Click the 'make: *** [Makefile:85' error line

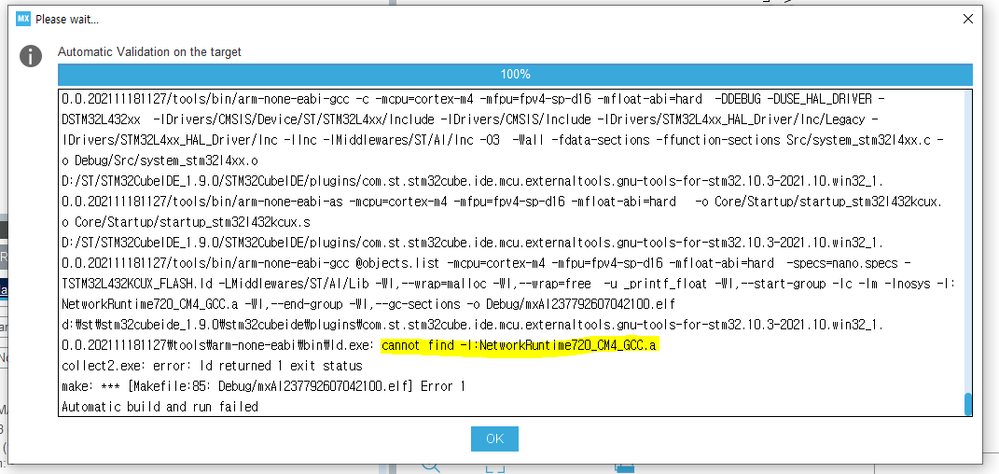[x=264, y=386]
